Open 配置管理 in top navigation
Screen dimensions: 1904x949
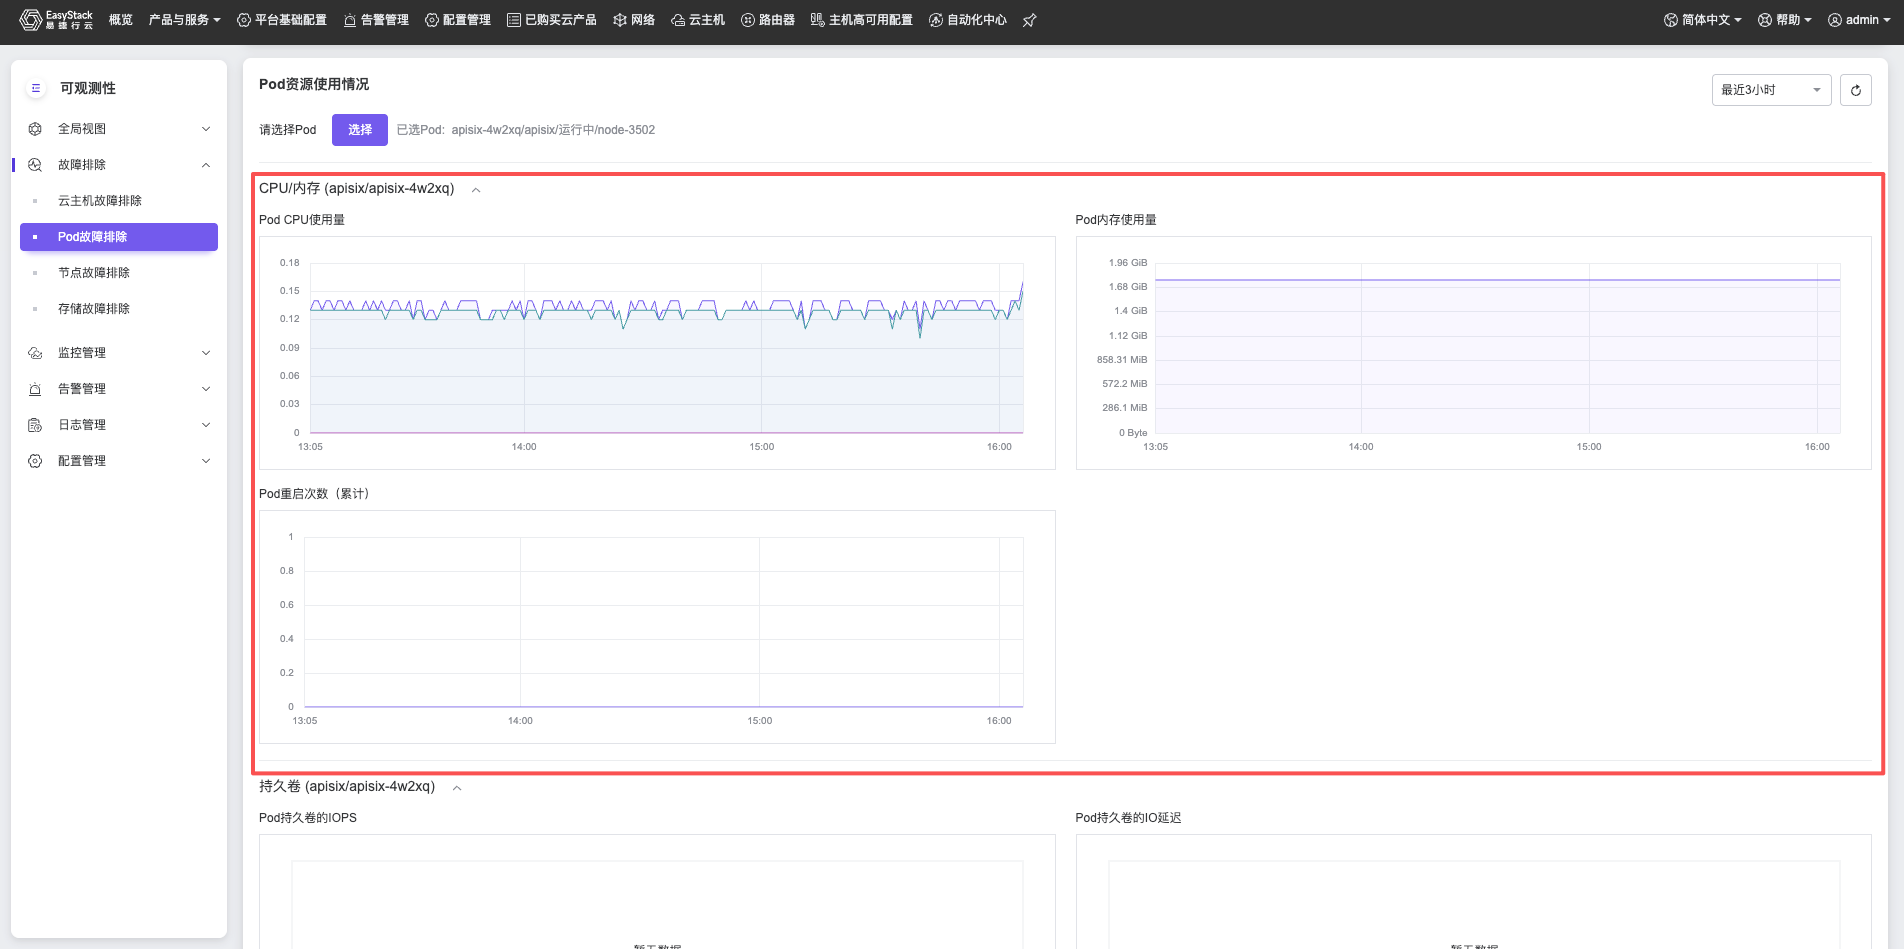point(458,20)
